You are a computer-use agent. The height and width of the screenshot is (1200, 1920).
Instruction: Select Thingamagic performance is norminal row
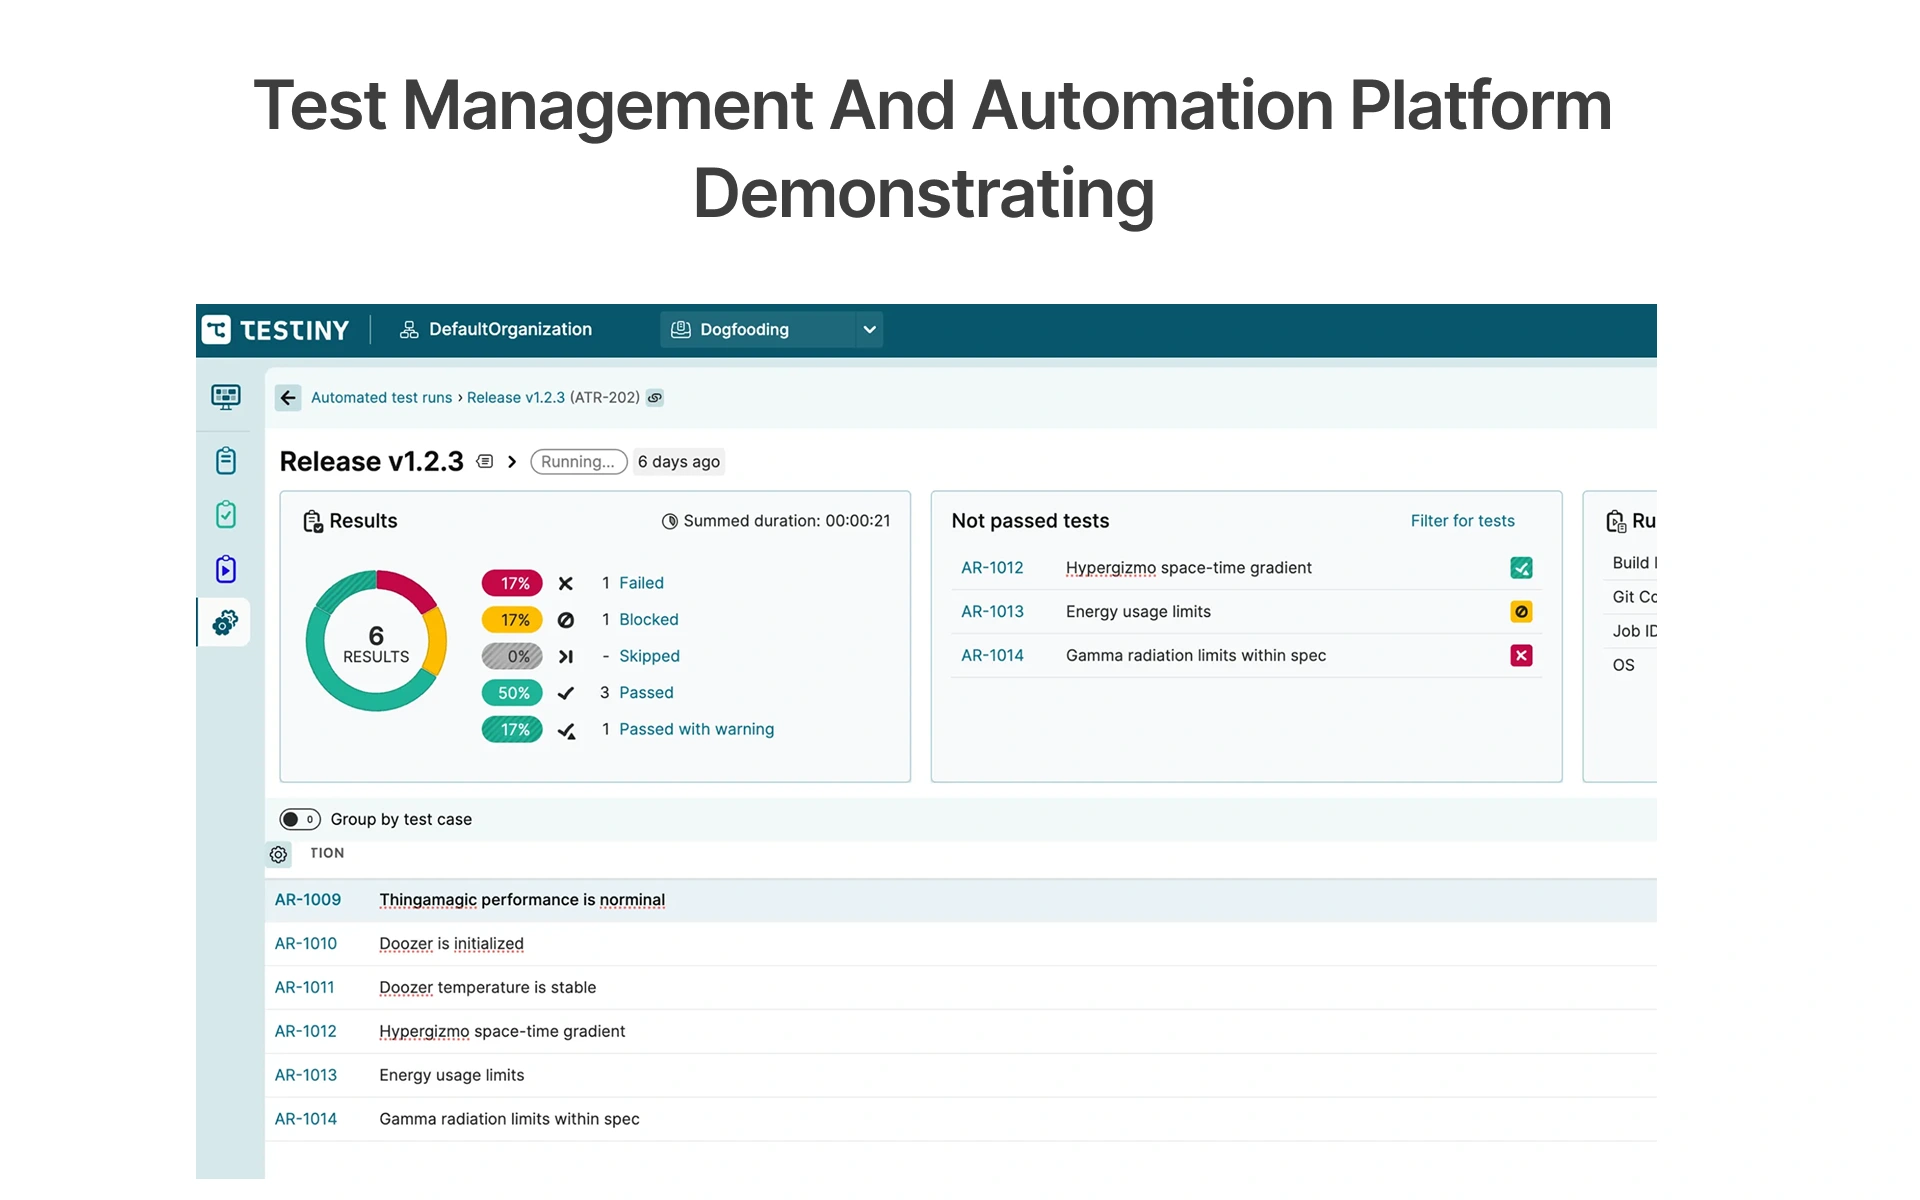tap(960, 900)
